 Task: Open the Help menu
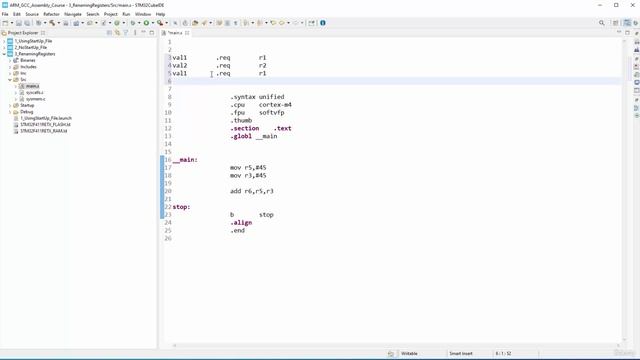160,14
